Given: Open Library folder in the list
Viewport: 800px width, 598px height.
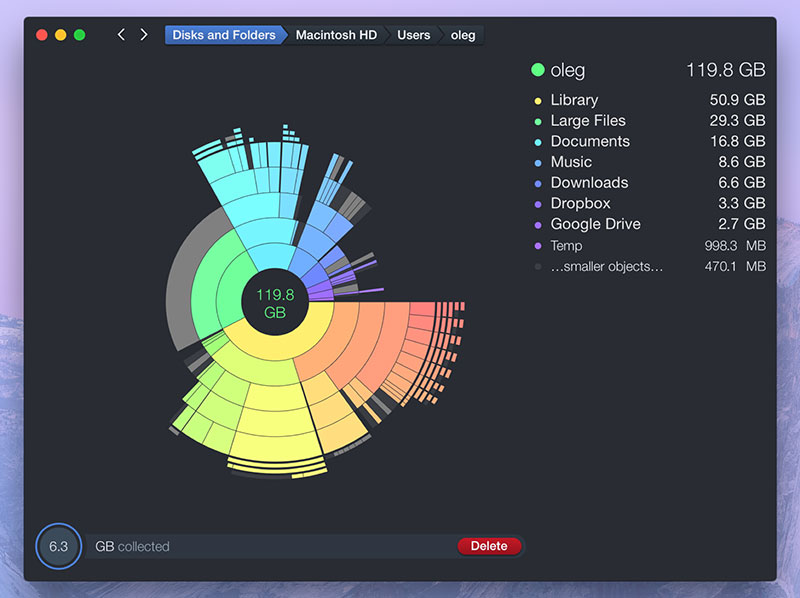Looking at the screenshot, I should point(574,100).
